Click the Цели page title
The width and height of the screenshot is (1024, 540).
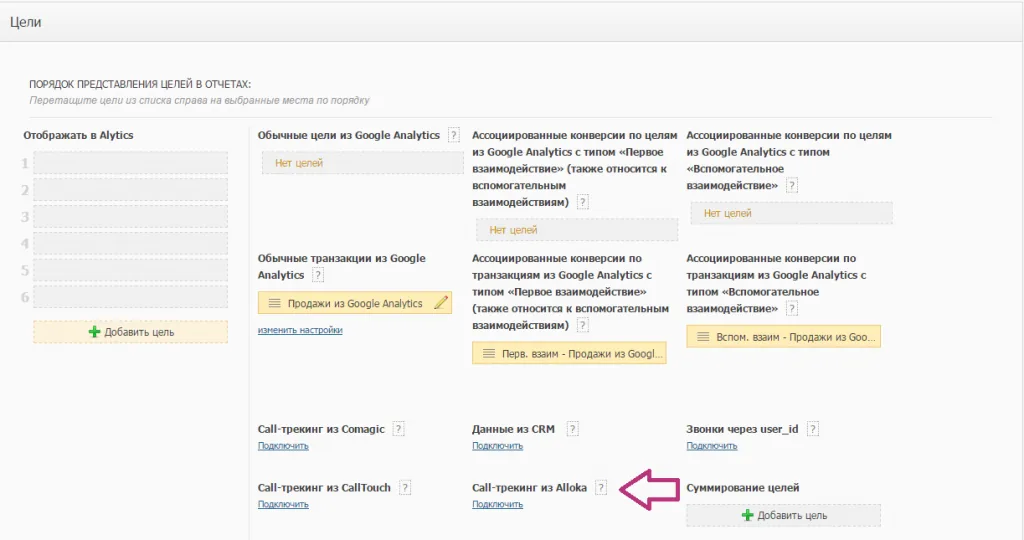point(25,22)
